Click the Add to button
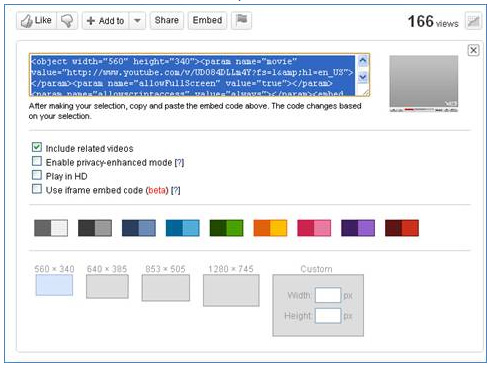 pyautogui.click(x=105, y=21)
